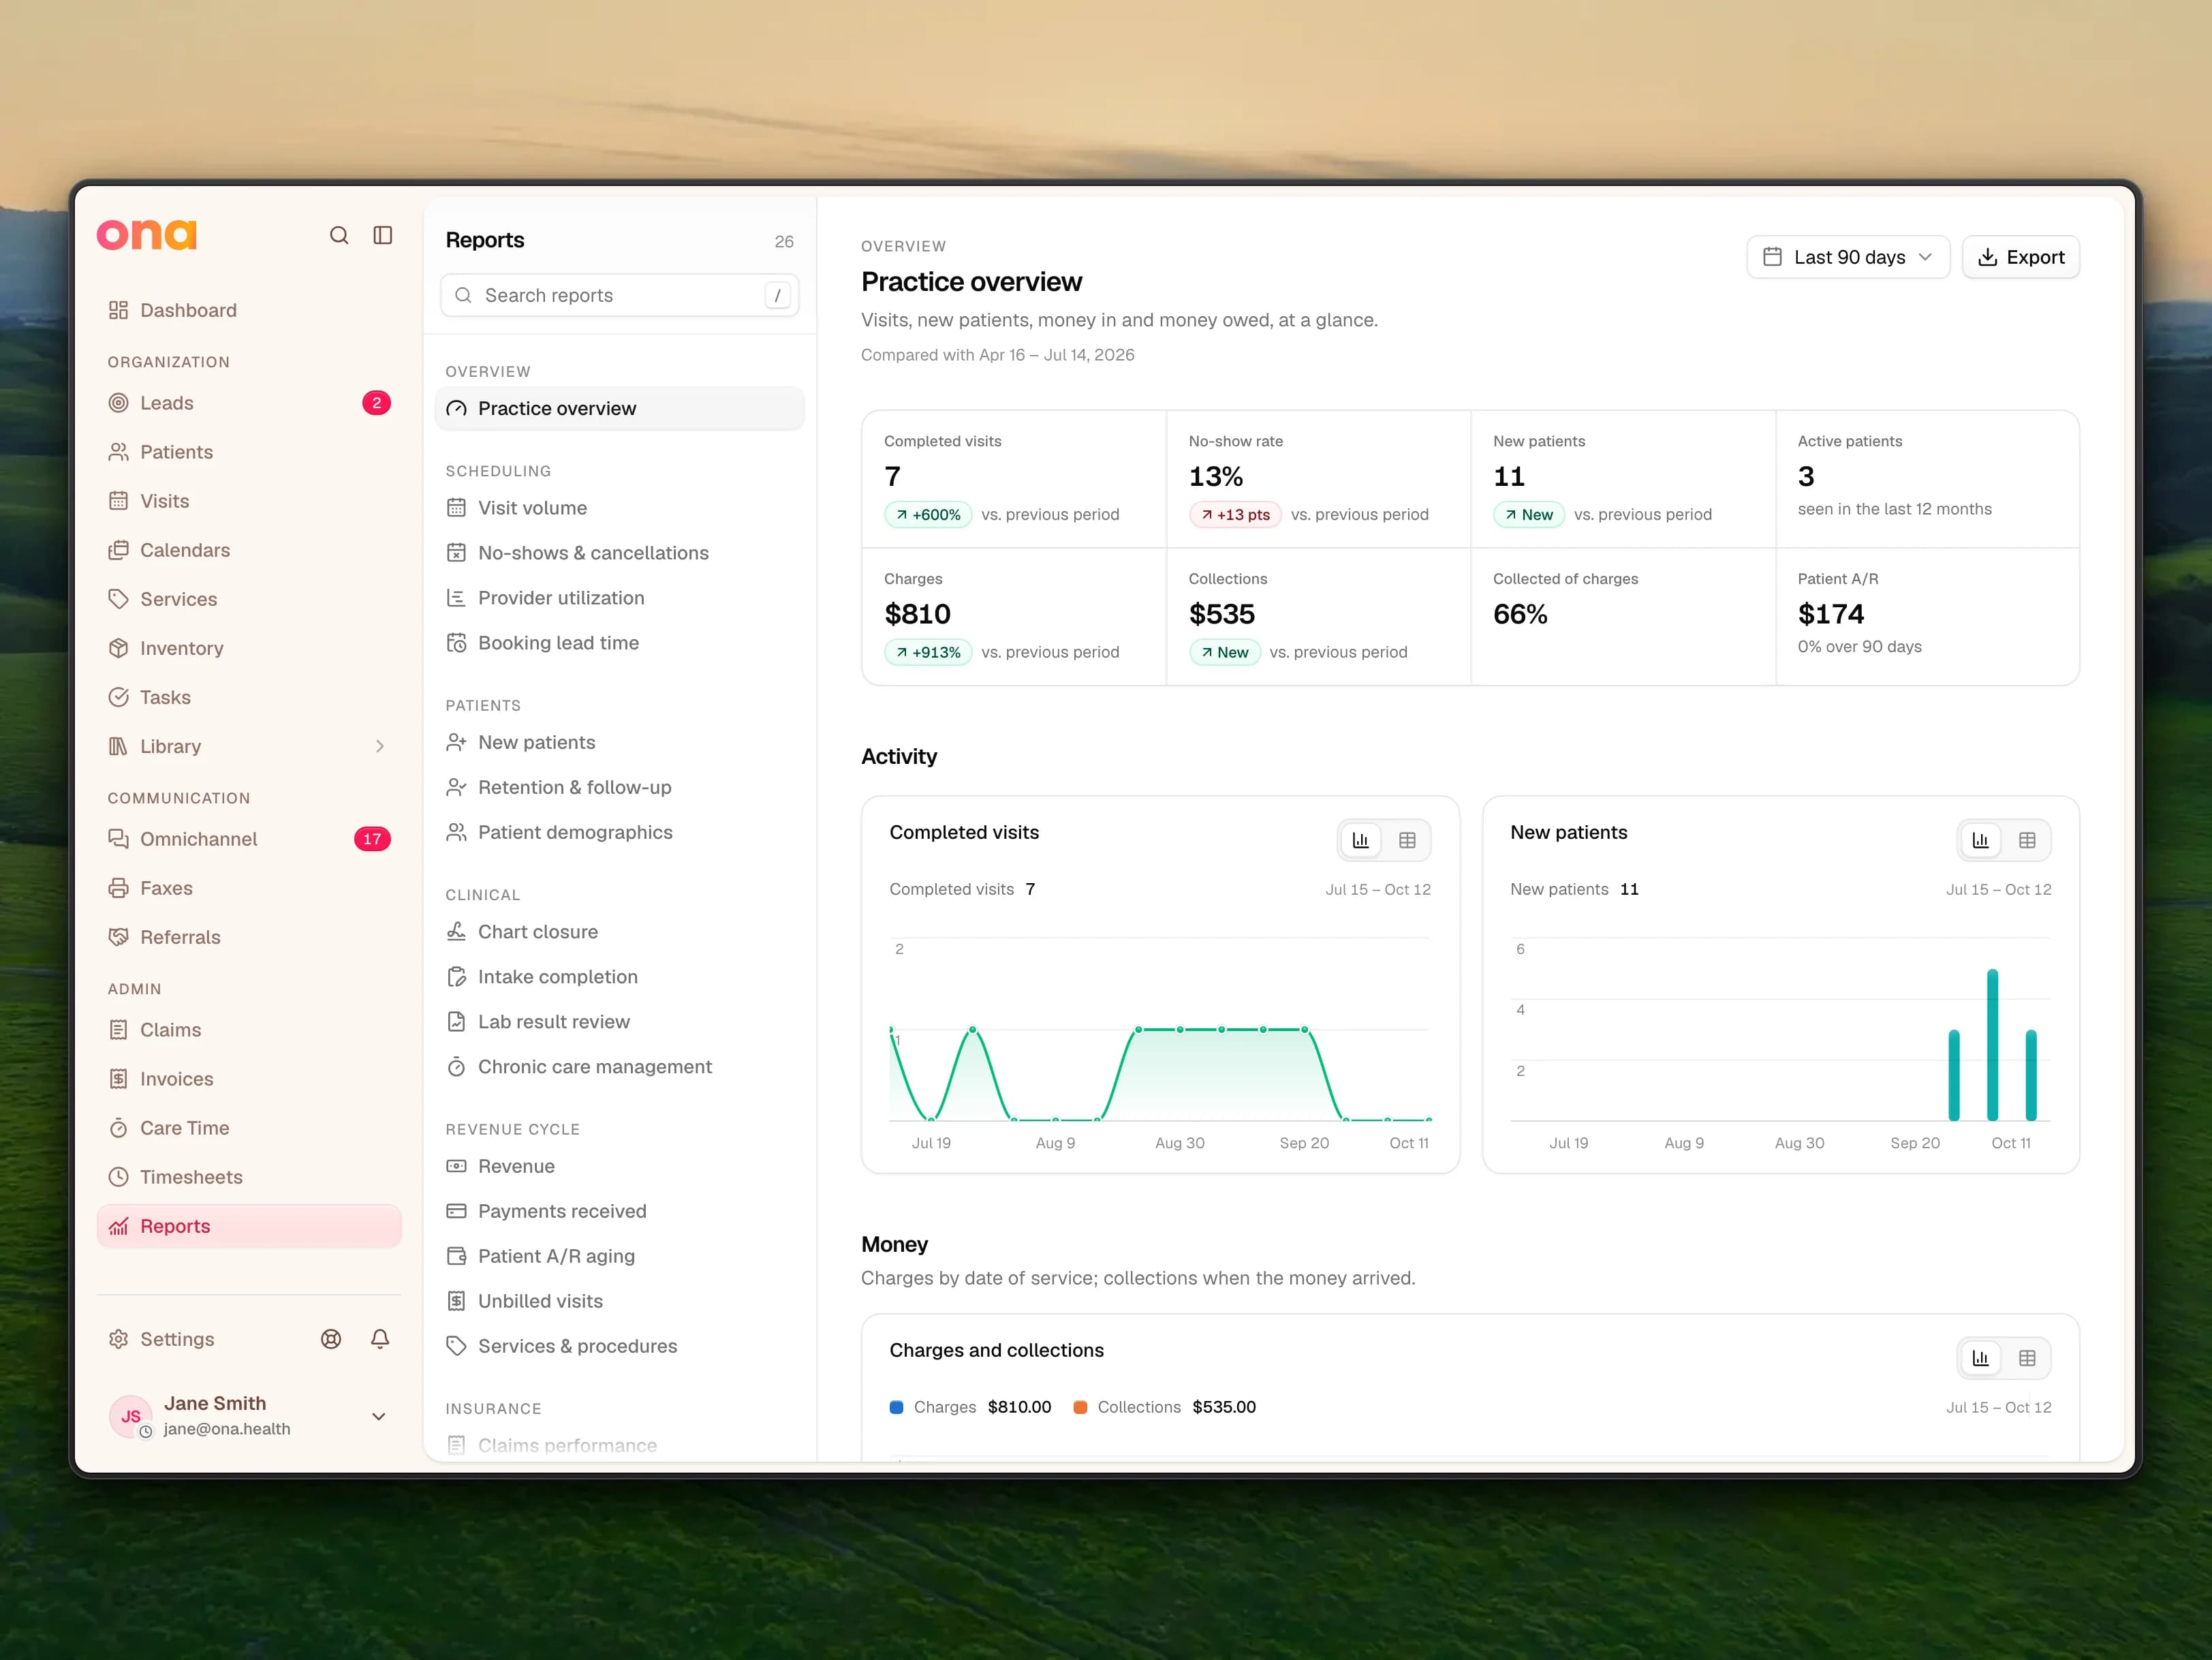The width and height of the screenshot is (2212, 1660).
Task: Click the Booking lead time icon
Action: [x=456, y=643]
